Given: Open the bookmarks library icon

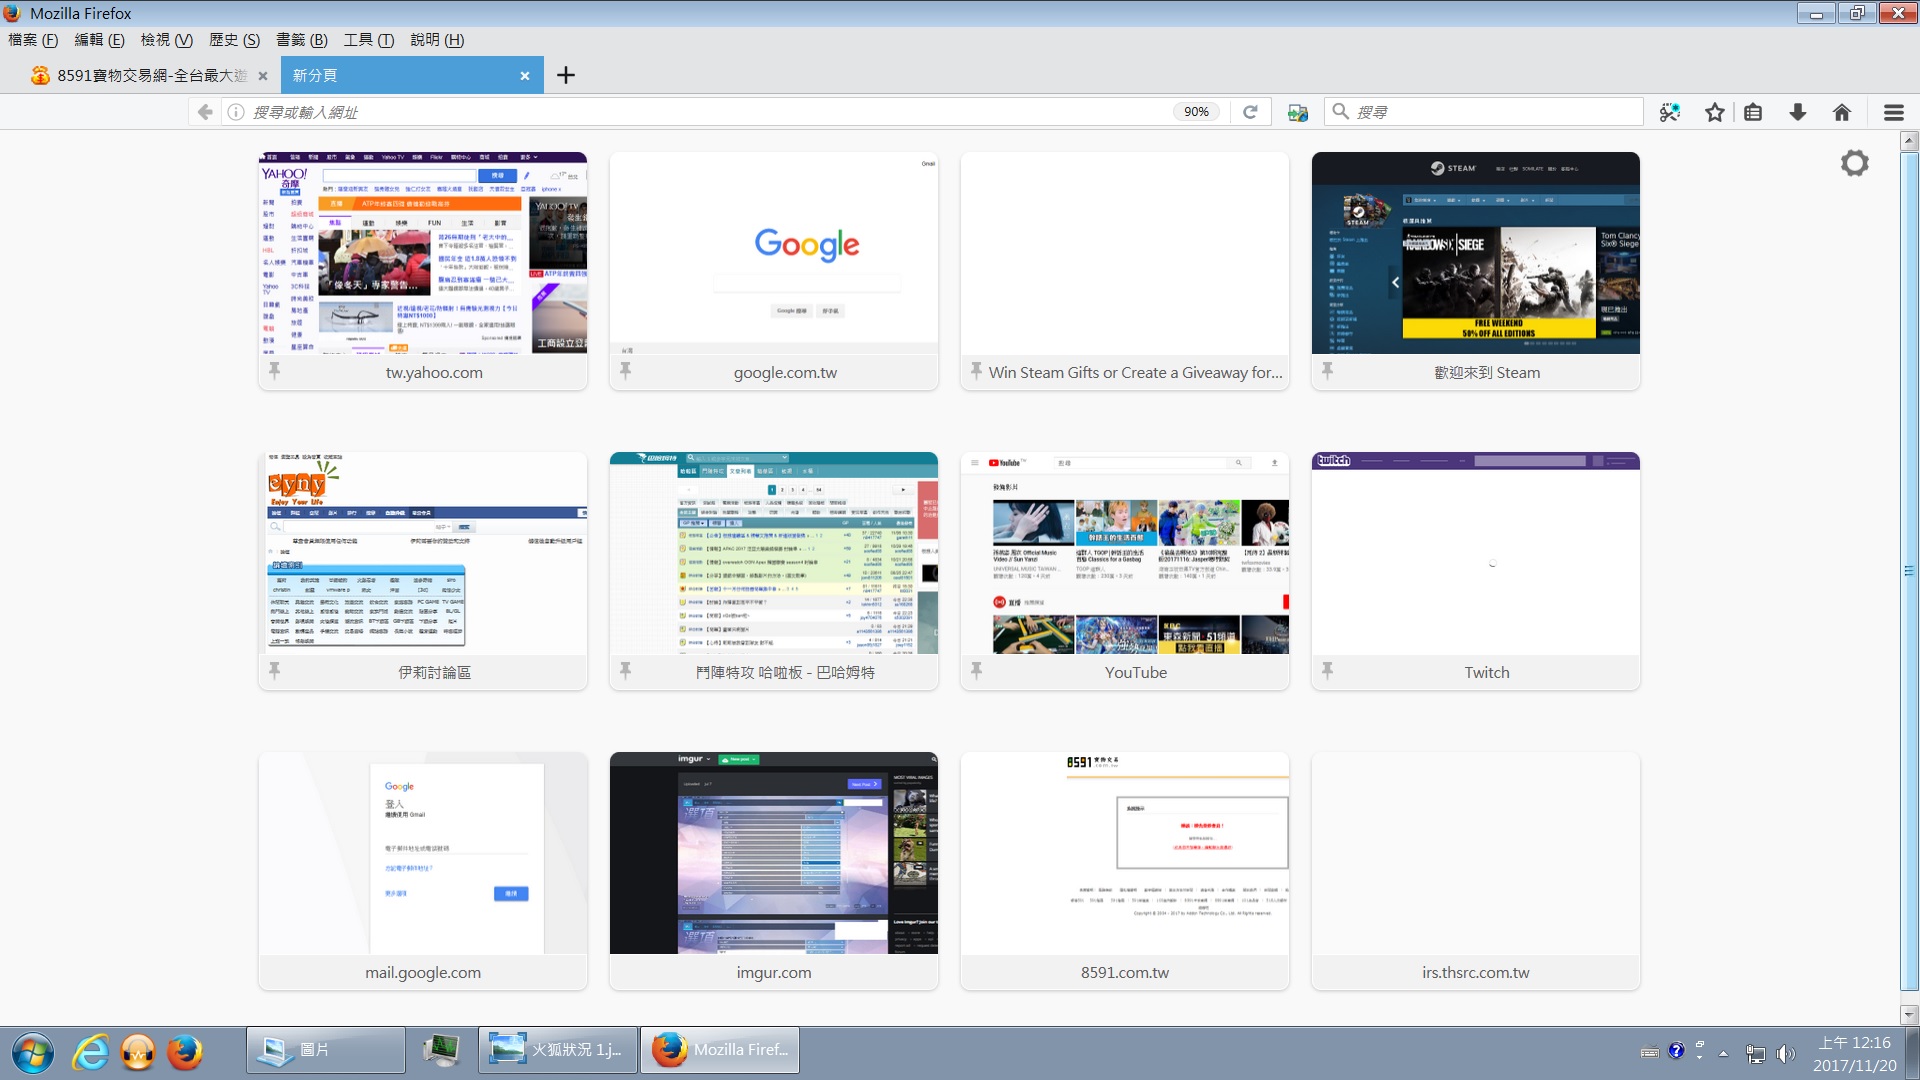Looking at the screenshot, I should click(x=1753, y=112).
